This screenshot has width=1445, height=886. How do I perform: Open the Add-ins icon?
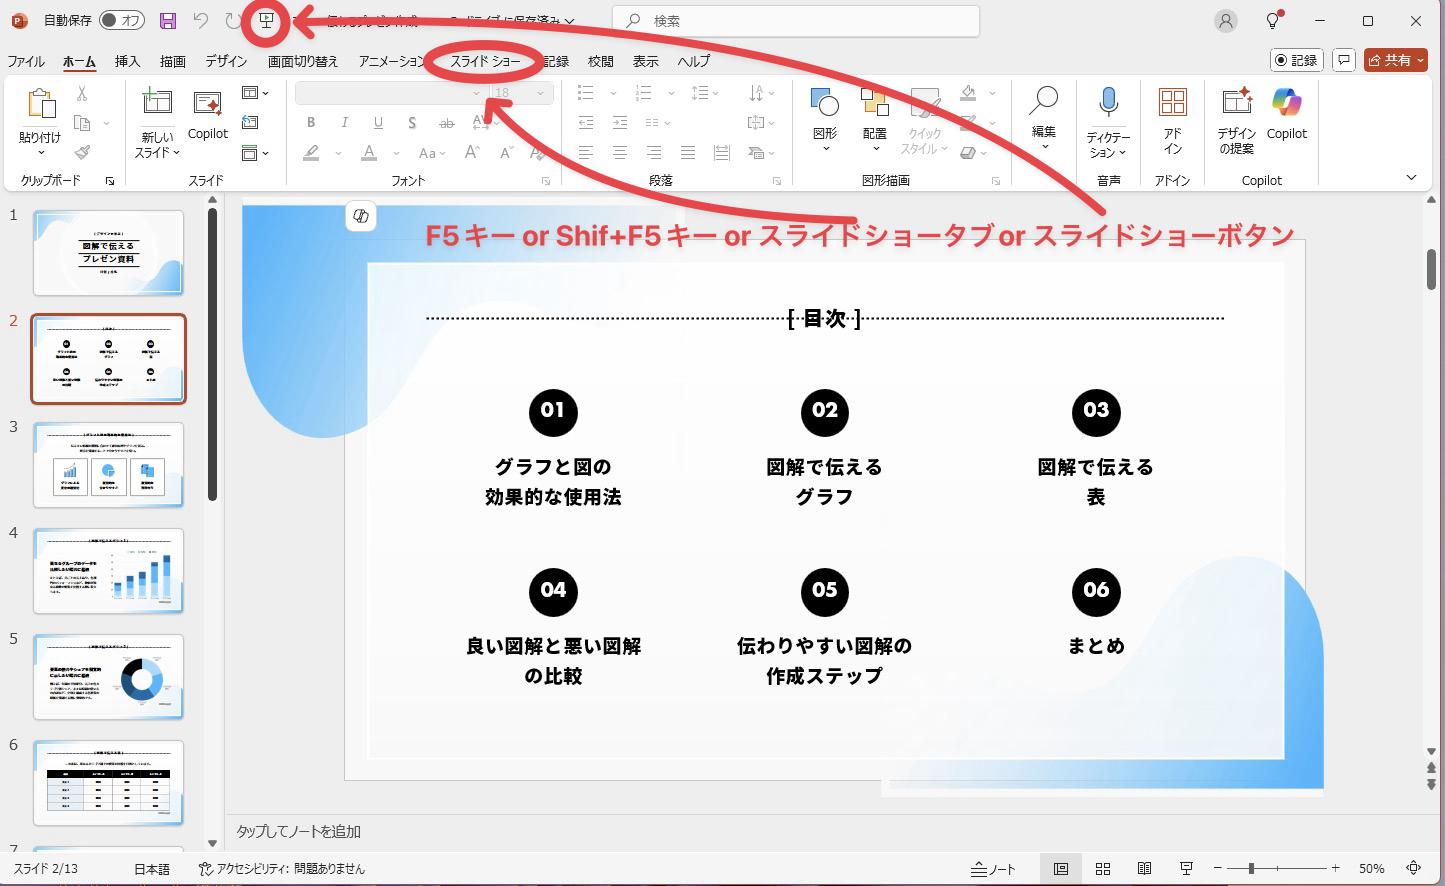coord(1172,120)
